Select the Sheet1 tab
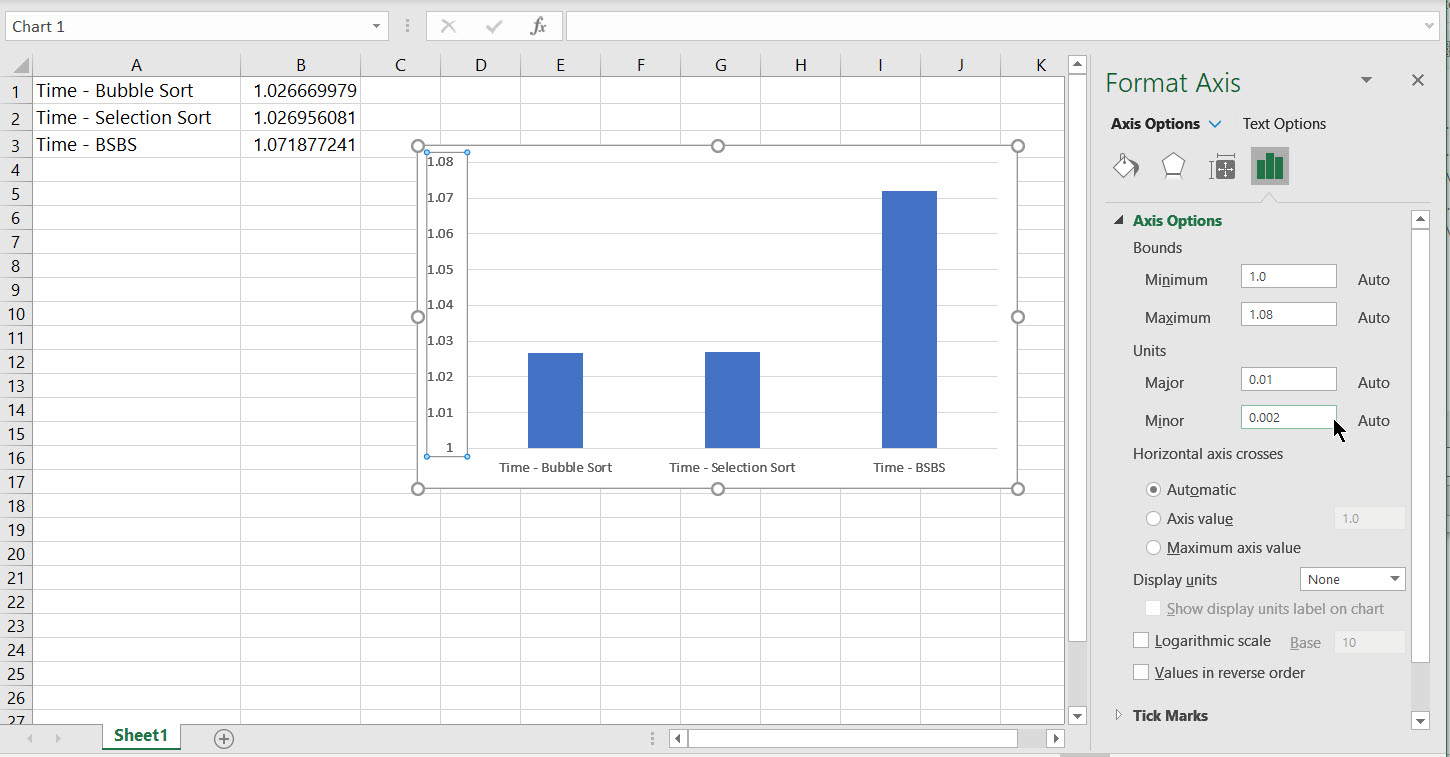1450x757 pixels. coord(141,736)
